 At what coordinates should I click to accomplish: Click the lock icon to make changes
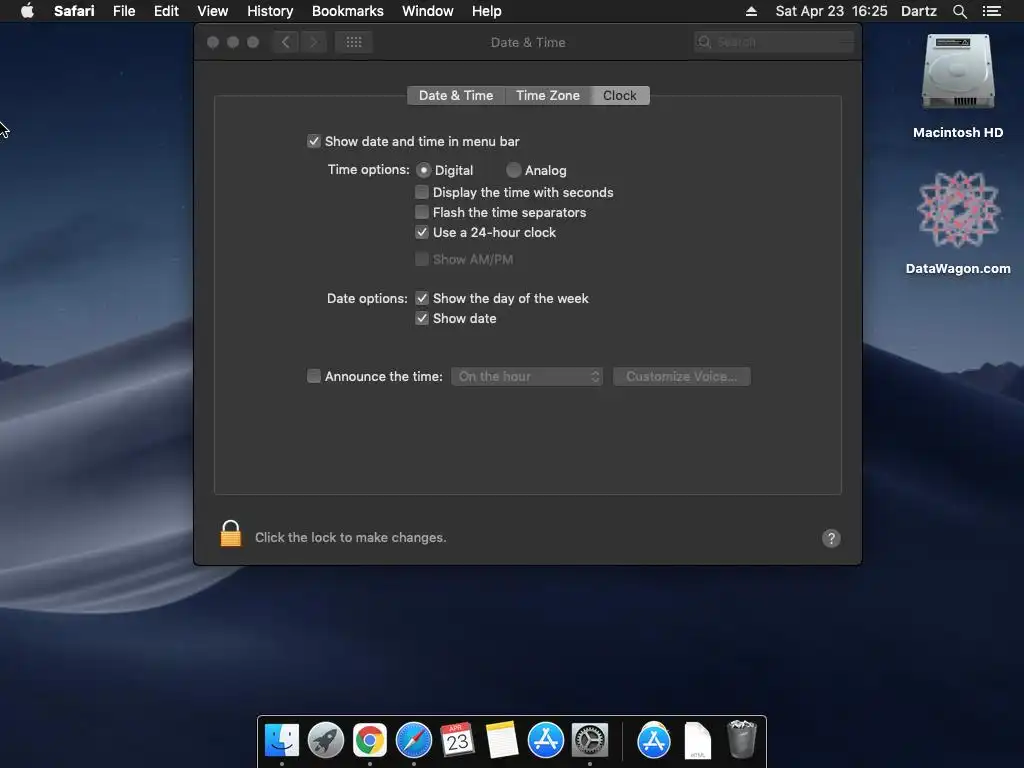point(231,534)
